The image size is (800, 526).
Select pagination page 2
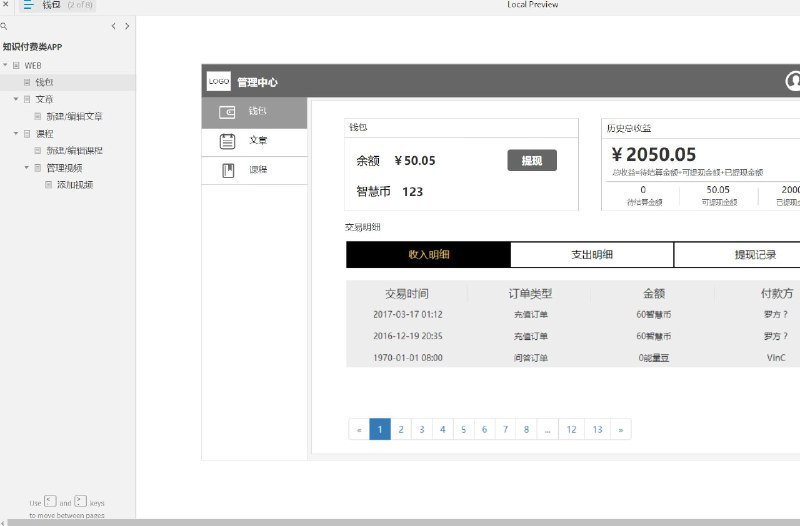pyautogui.click(x=401, y=430)
